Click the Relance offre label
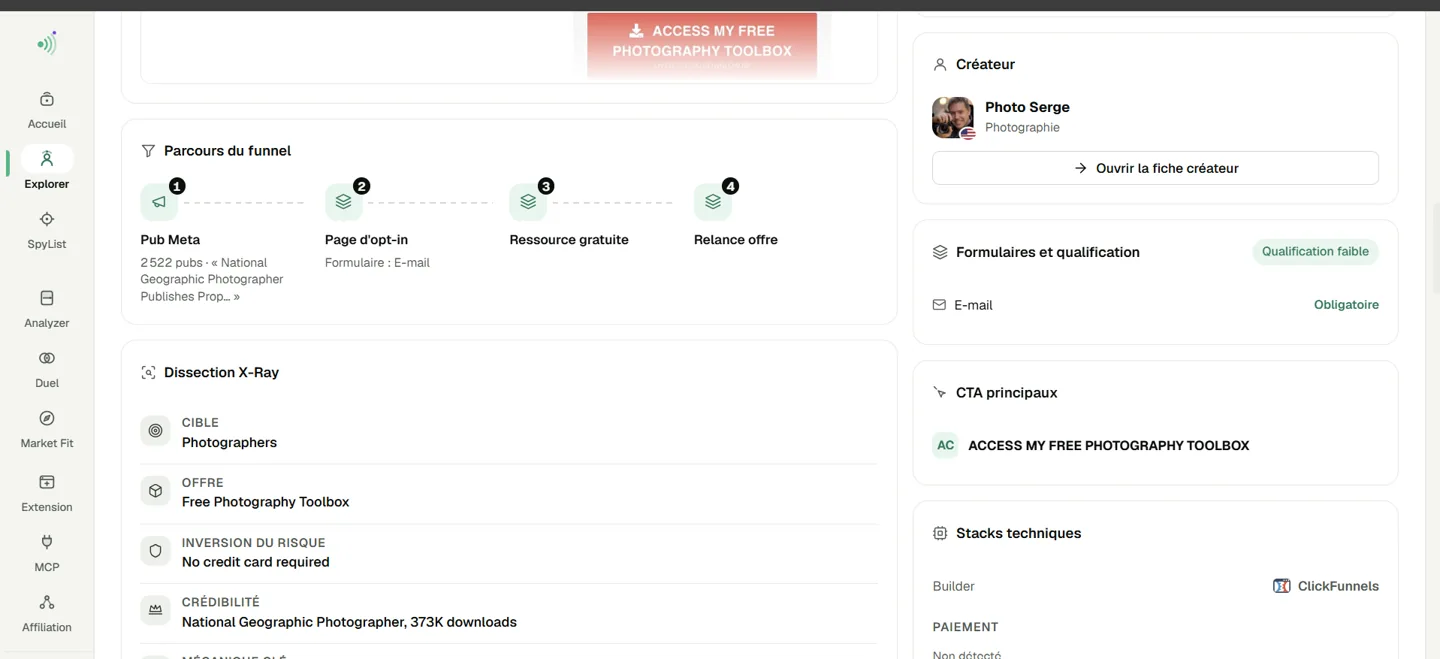 [x=736, y=240]
